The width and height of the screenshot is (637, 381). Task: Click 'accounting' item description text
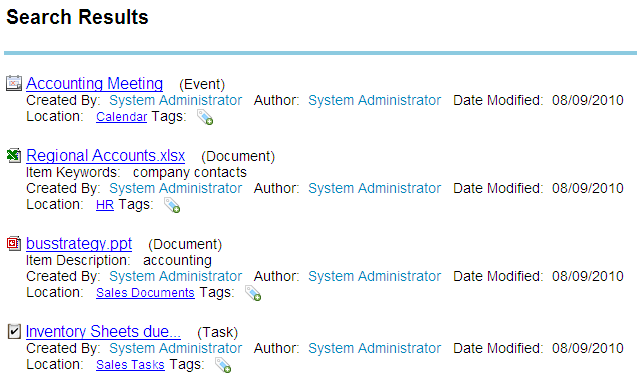tap(177, 261)
